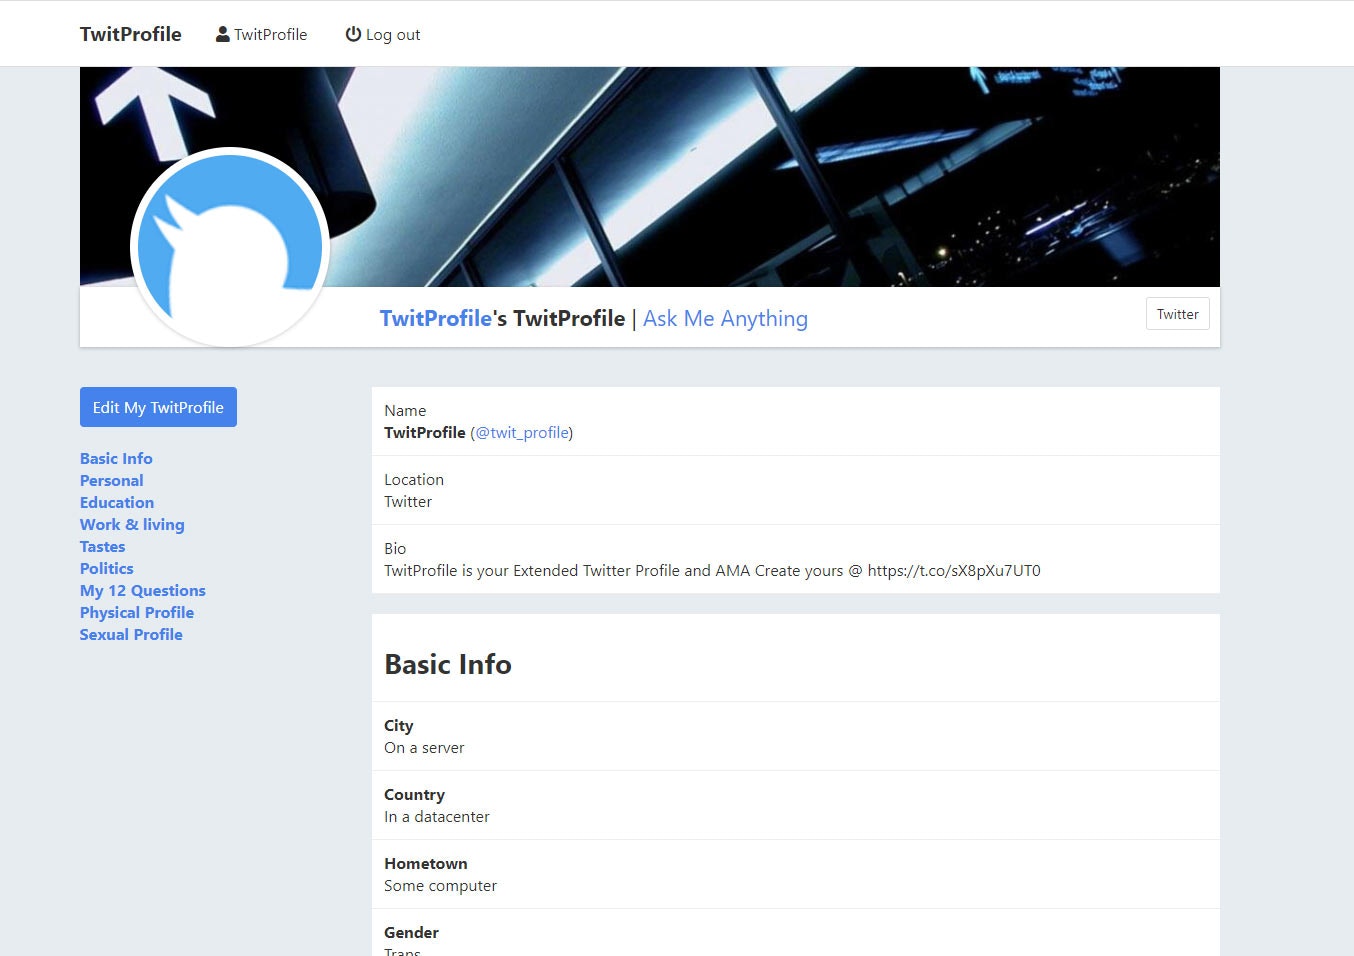Click the Twitter bird profile avatar
The image size is (1354, 956).
coord(229,247)
